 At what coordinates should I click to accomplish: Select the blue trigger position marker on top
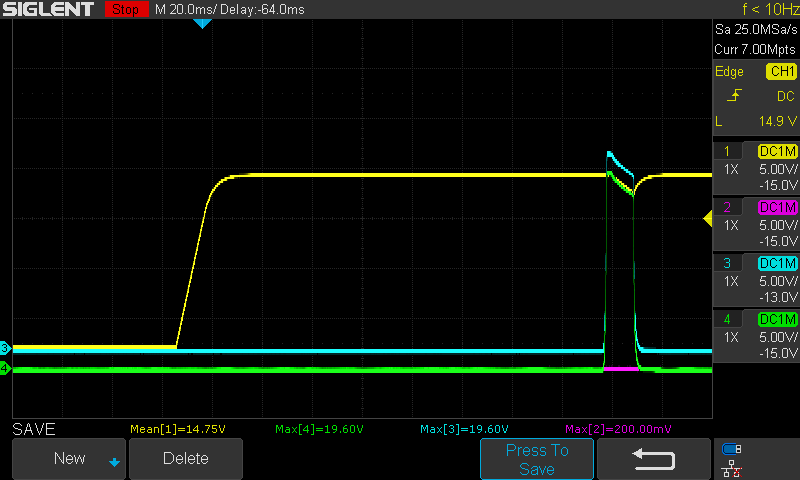(203, 23)
